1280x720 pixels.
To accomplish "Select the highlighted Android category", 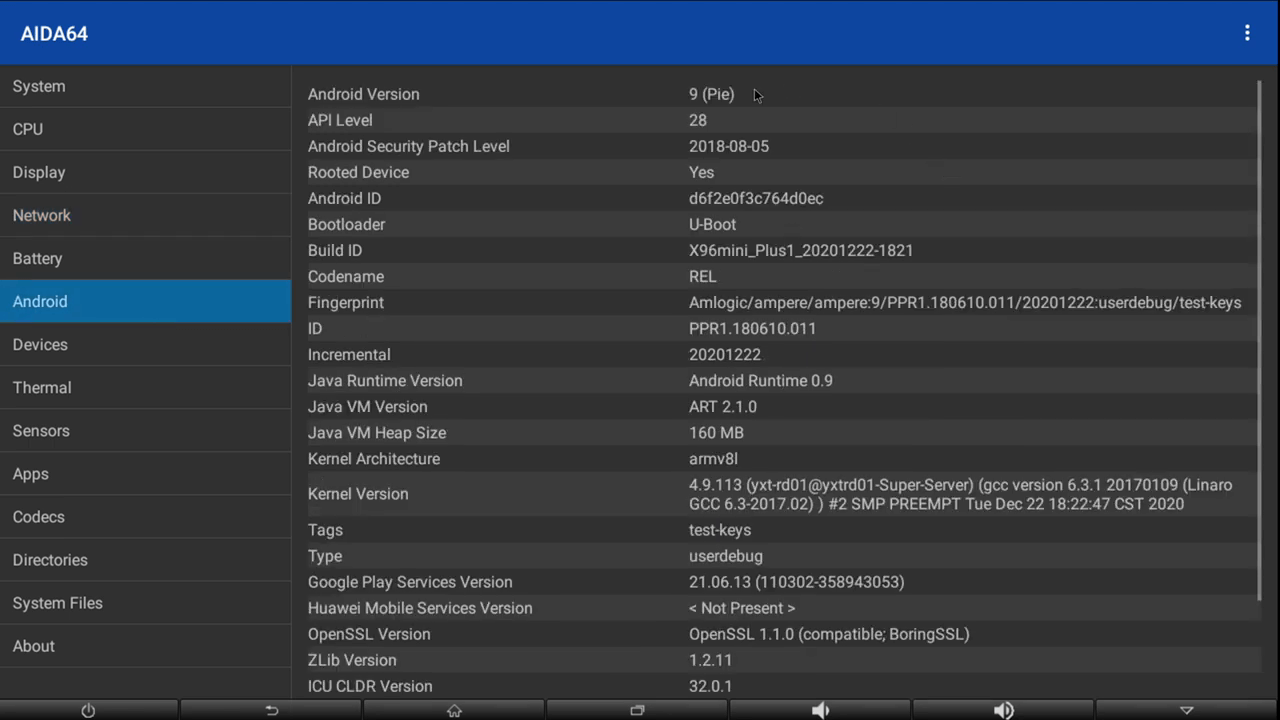I will [x=146, y=301].
